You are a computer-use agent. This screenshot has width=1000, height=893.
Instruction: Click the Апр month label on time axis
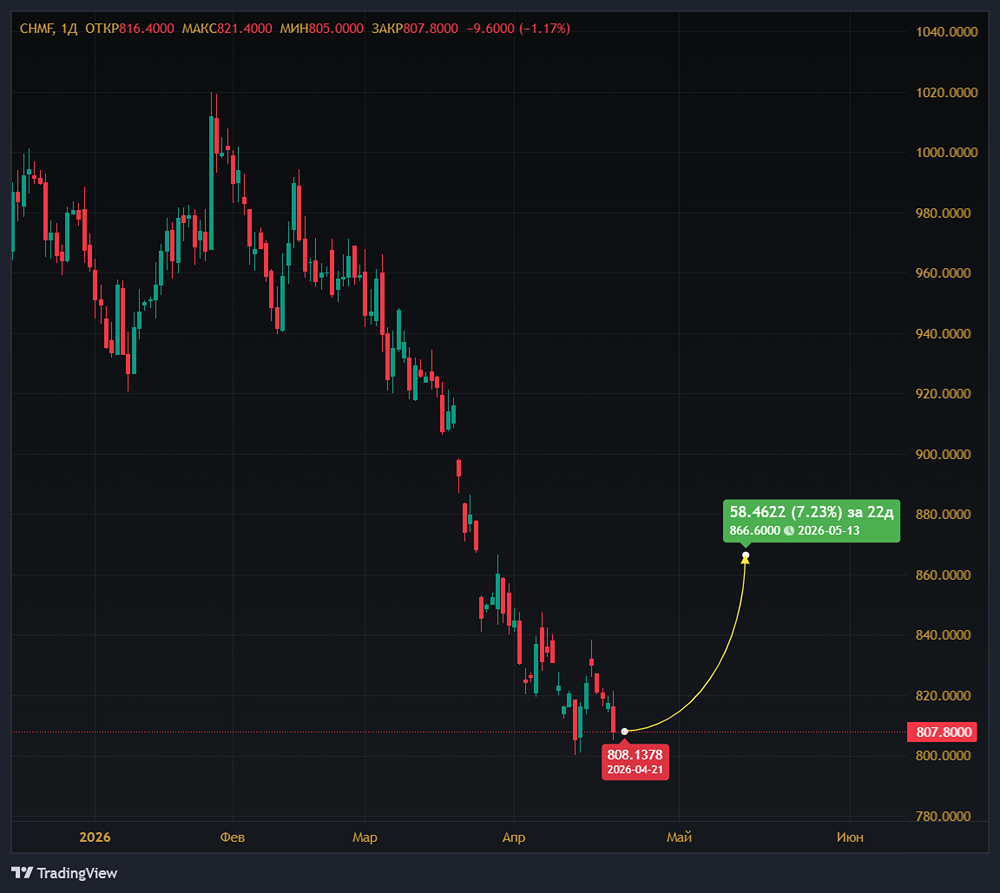513,837
